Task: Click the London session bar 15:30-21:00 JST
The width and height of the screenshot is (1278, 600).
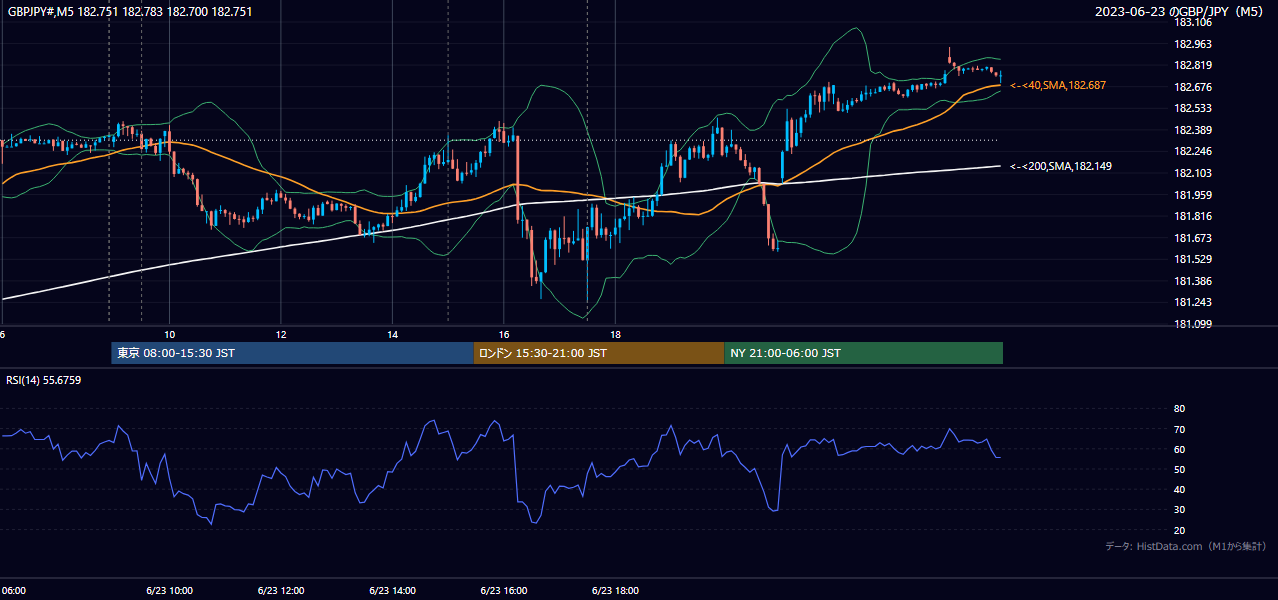Action: (598, 353)
